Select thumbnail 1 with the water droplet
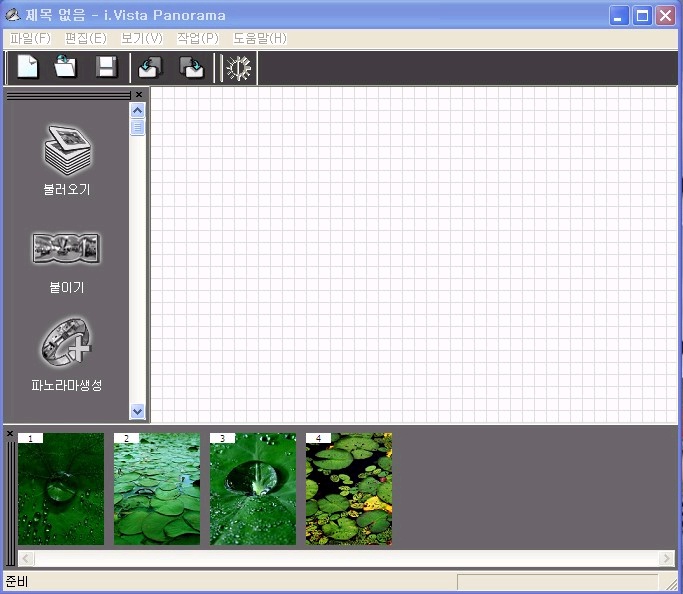683x594 pixels. 61,490
